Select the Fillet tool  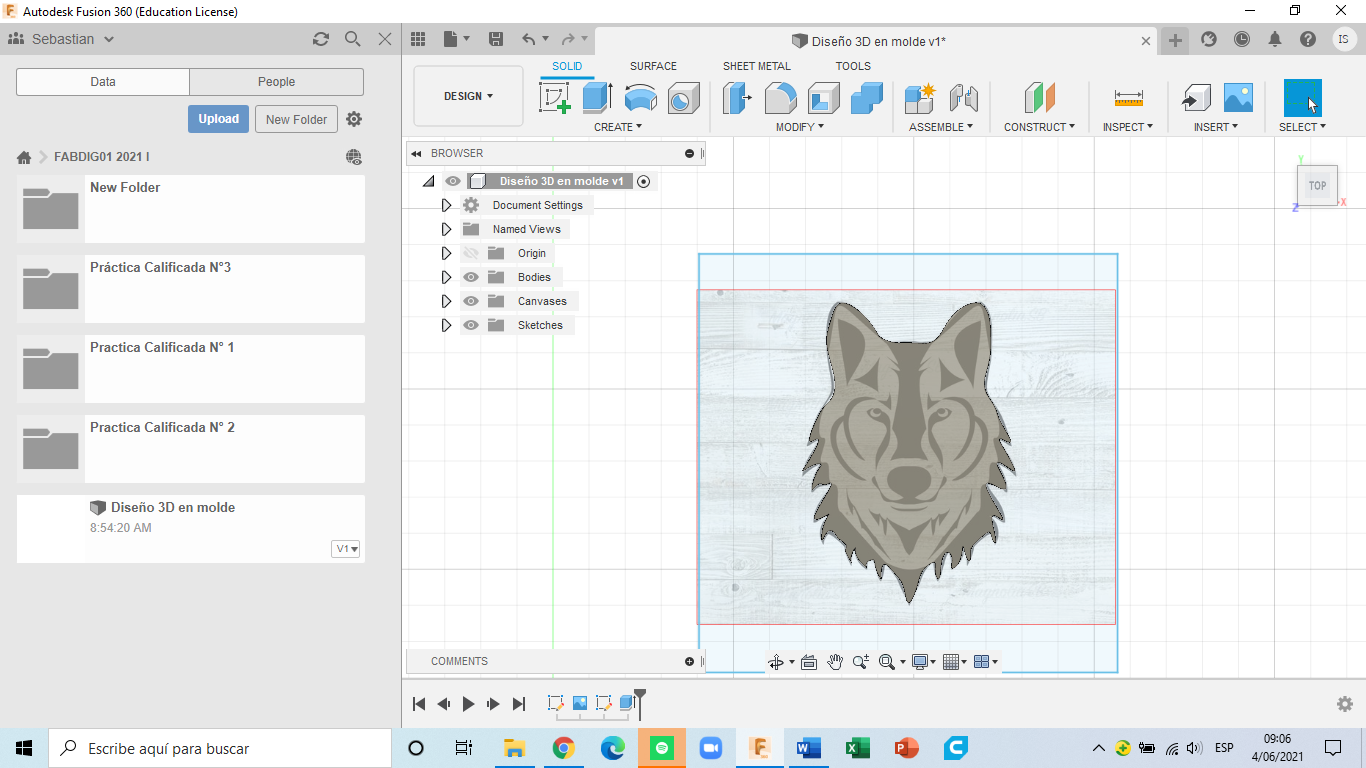(x=781, y=97)
